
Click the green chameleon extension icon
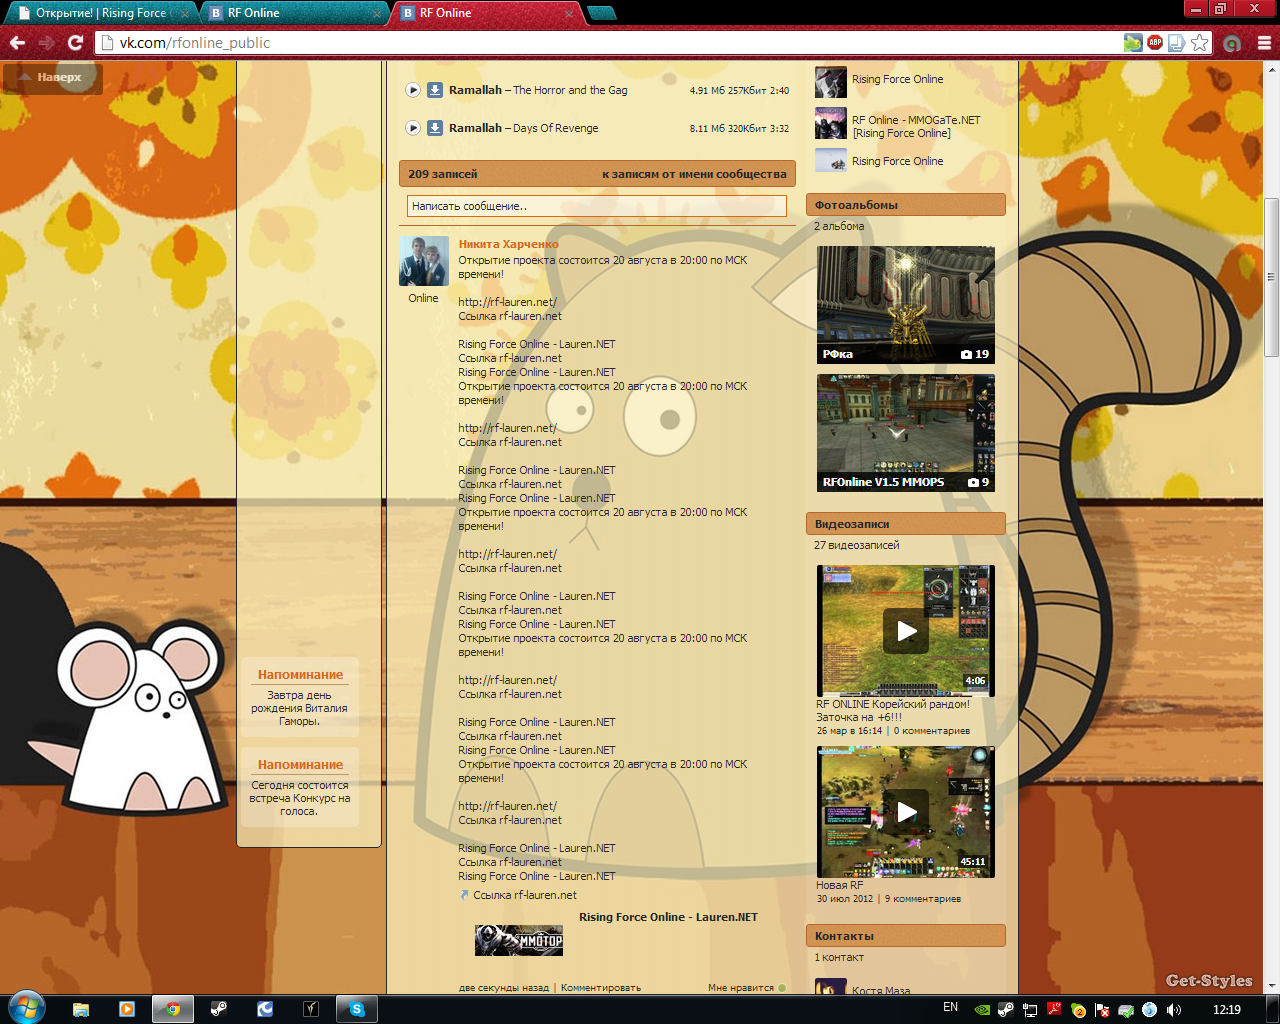pos(1133,42)
